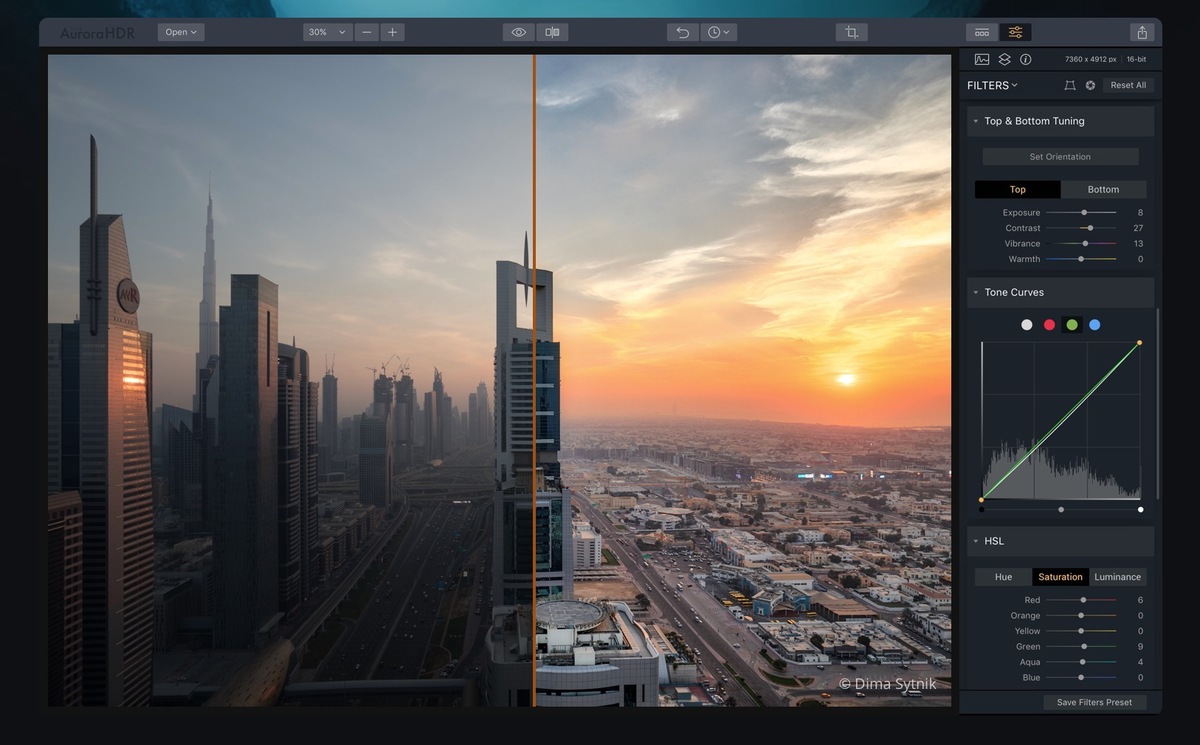Click the Share export icon
Image resolution: width=1200 pixels, height=745 pixels.
tap(1141, 32)
